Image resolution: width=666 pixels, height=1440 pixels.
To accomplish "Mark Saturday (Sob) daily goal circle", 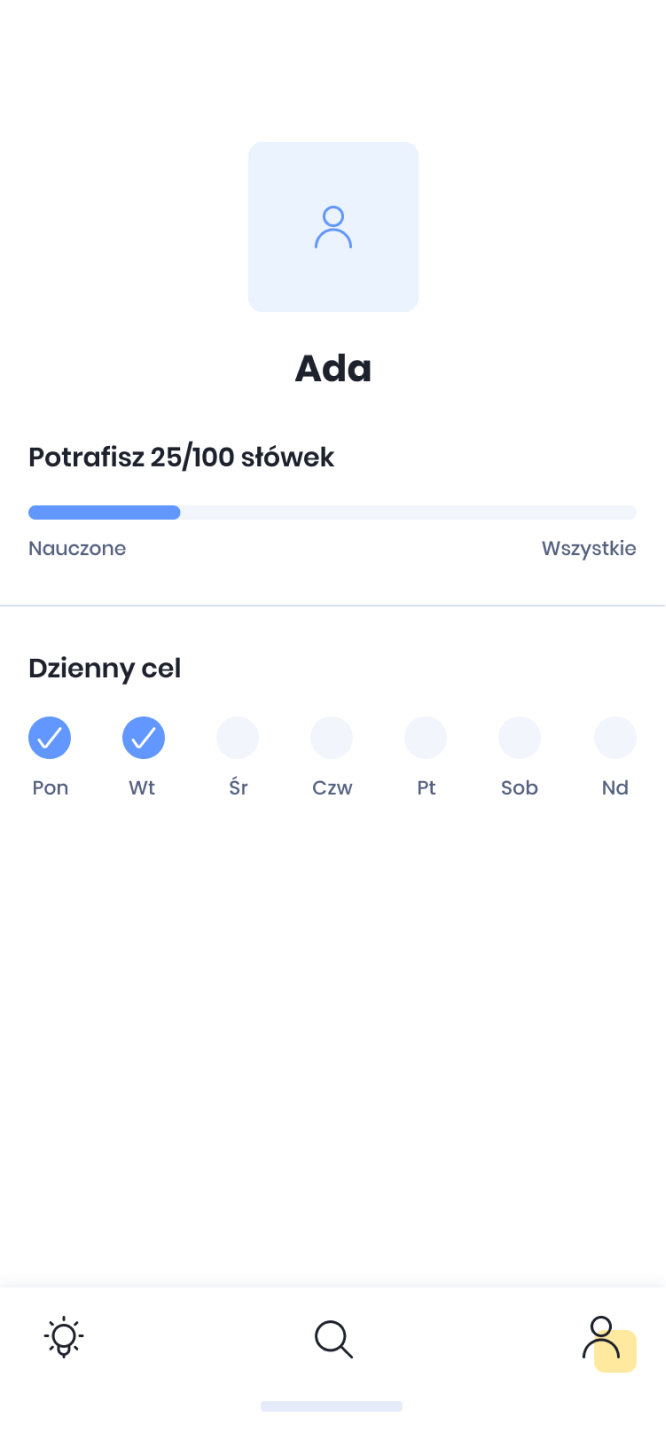I will pos(519,738).
